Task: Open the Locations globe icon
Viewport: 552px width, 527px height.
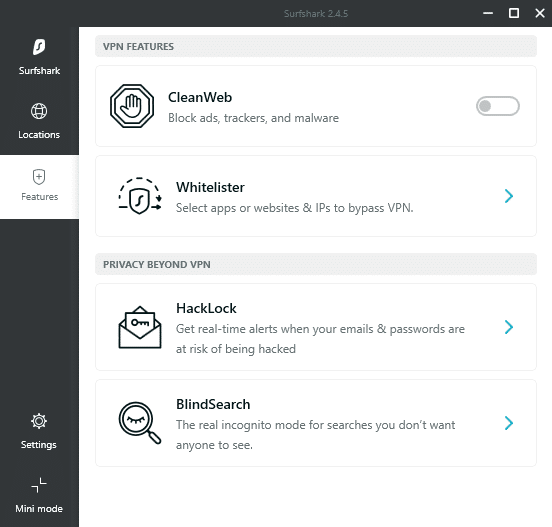Action: [x=39, y=111]
